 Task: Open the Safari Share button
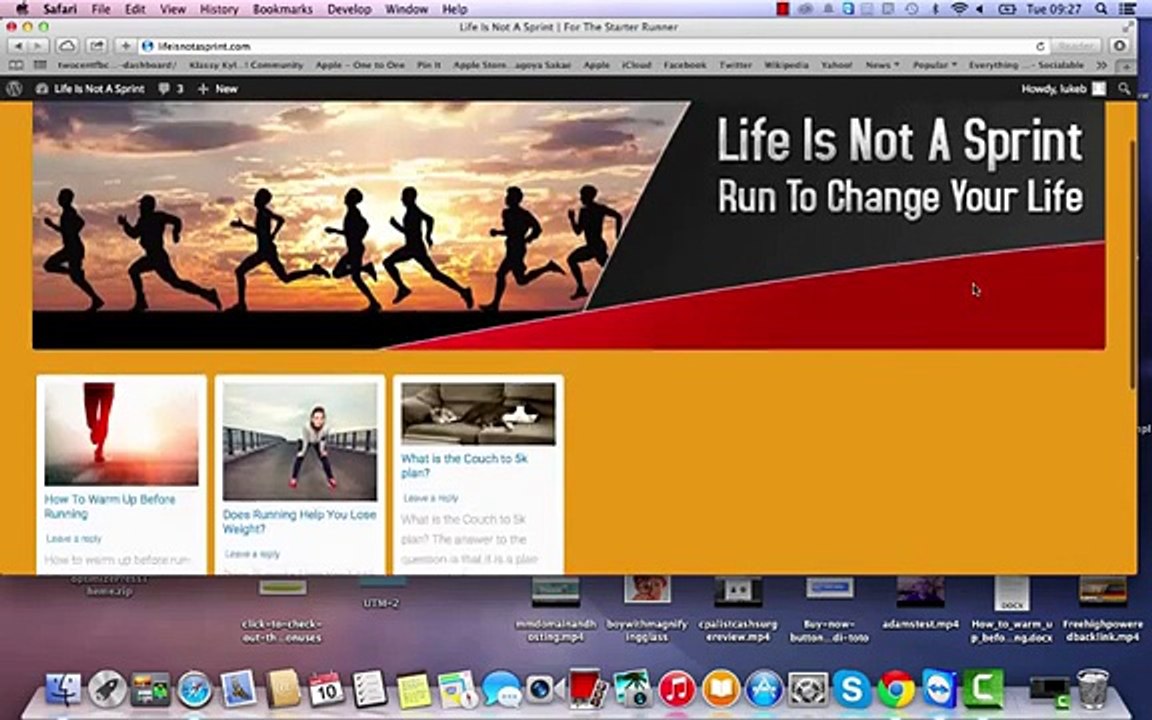click(96, 46)
